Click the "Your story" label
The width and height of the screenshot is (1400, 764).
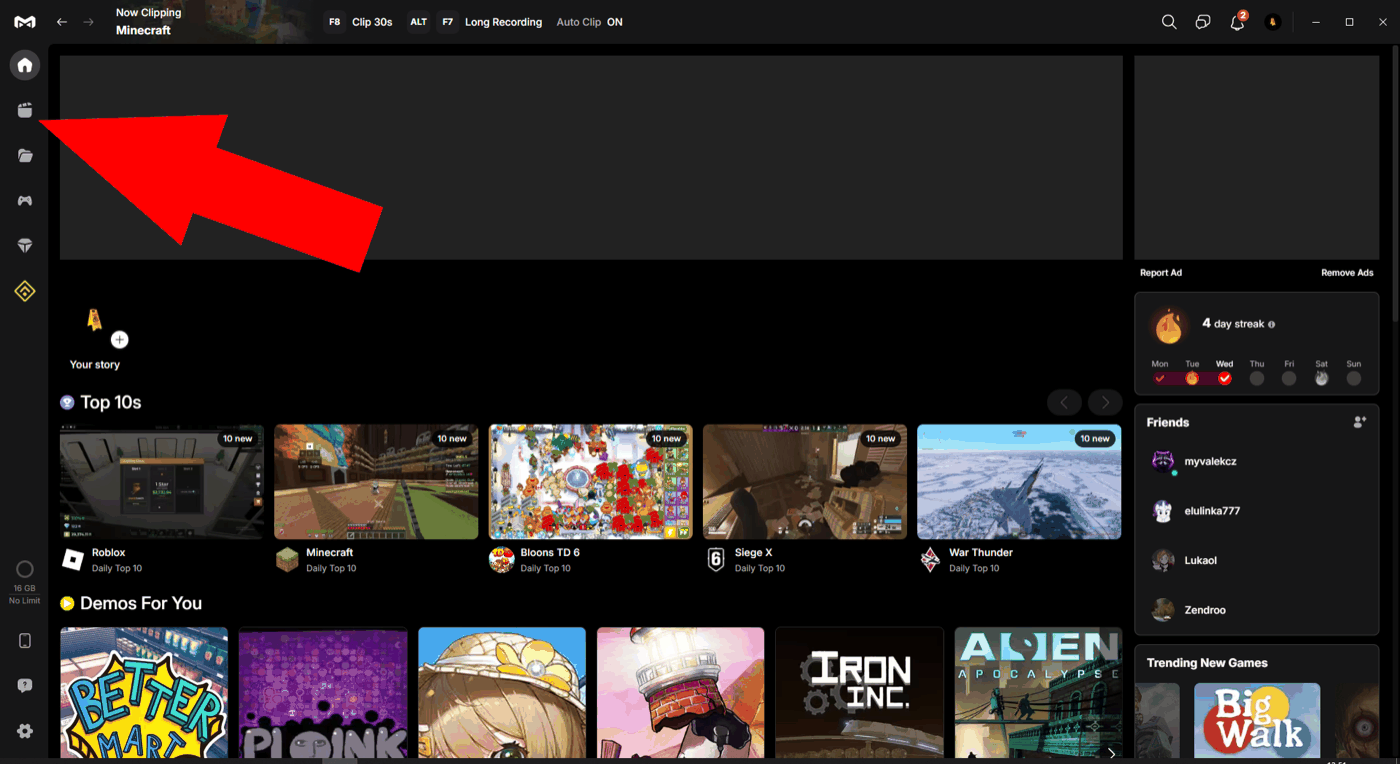coord(95,365)
